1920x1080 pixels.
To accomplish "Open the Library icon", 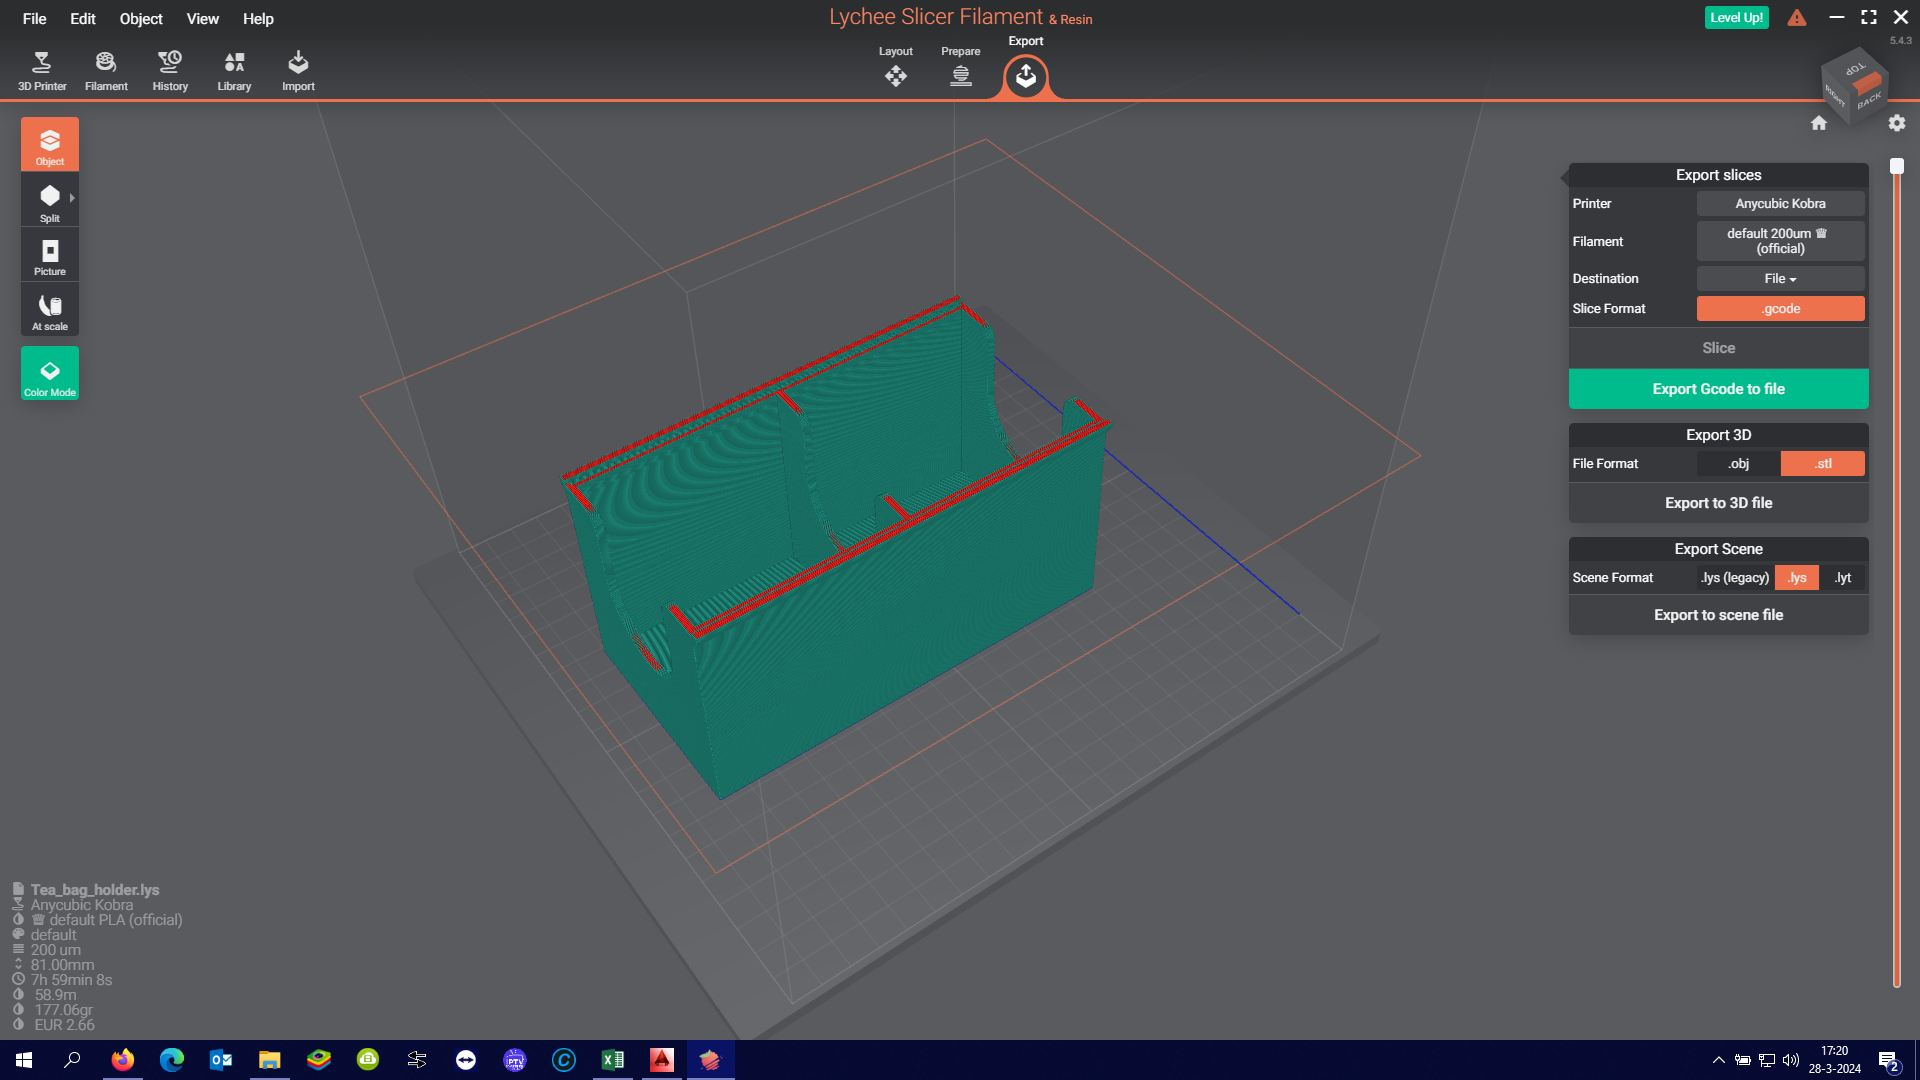I will pos(234,71).
